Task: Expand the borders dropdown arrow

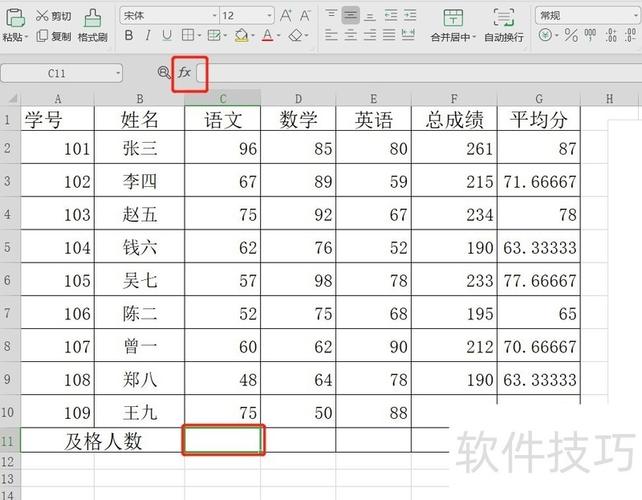Action: point(199,36)
